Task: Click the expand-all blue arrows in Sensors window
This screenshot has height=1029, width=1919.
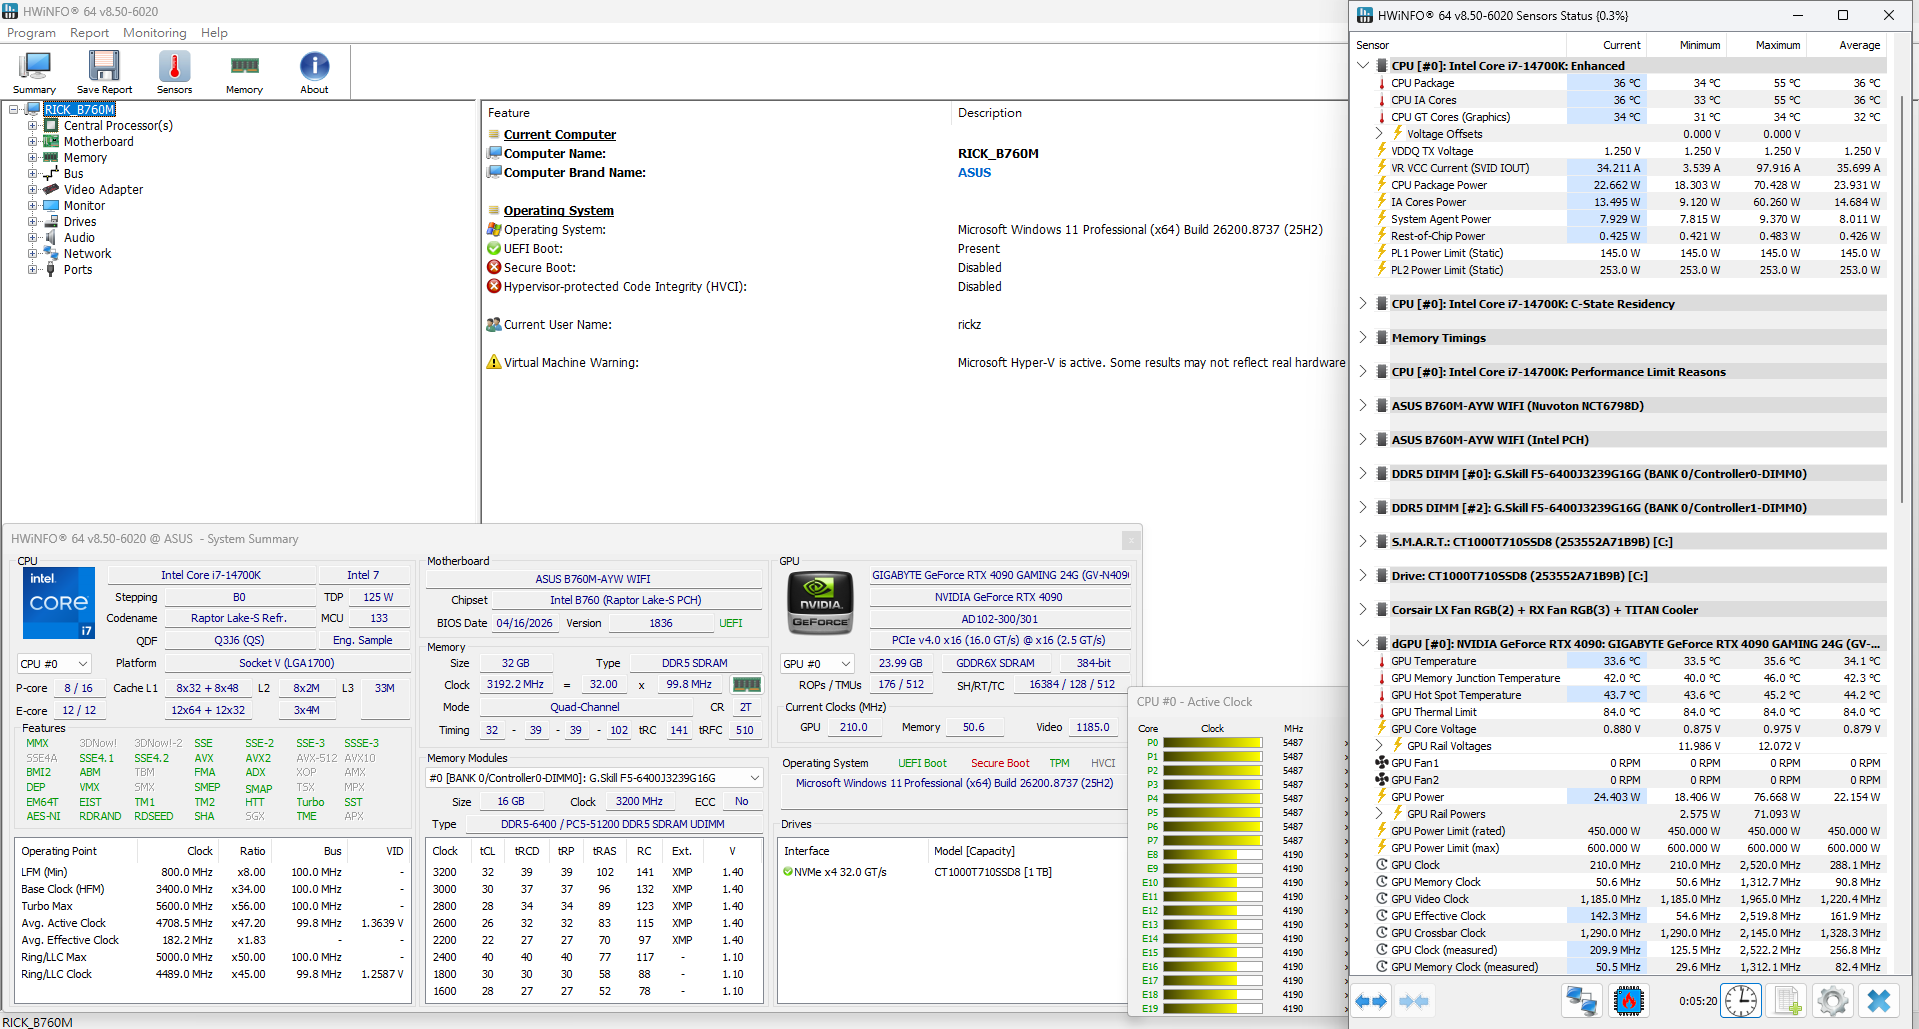Action: (1371, 1001)
